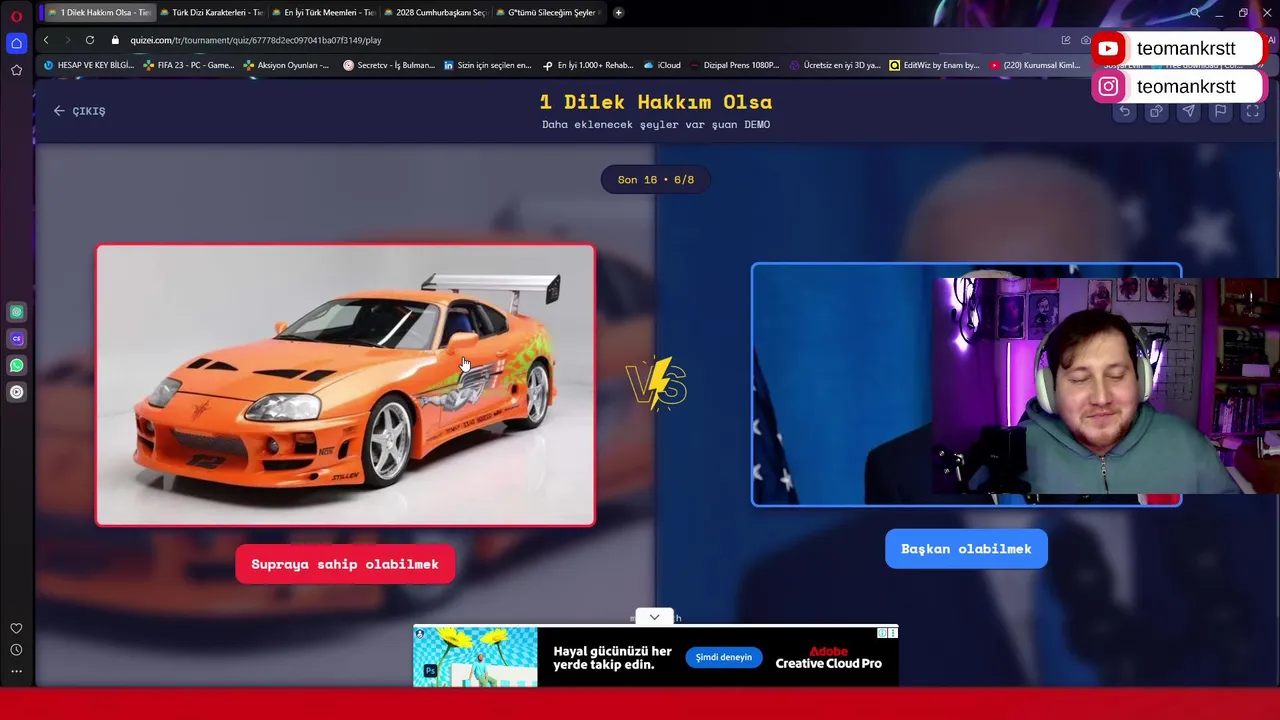
Task: Click the copy icon in quiz toolbar
Action: pyautogui.click(x=1156, y=111)
